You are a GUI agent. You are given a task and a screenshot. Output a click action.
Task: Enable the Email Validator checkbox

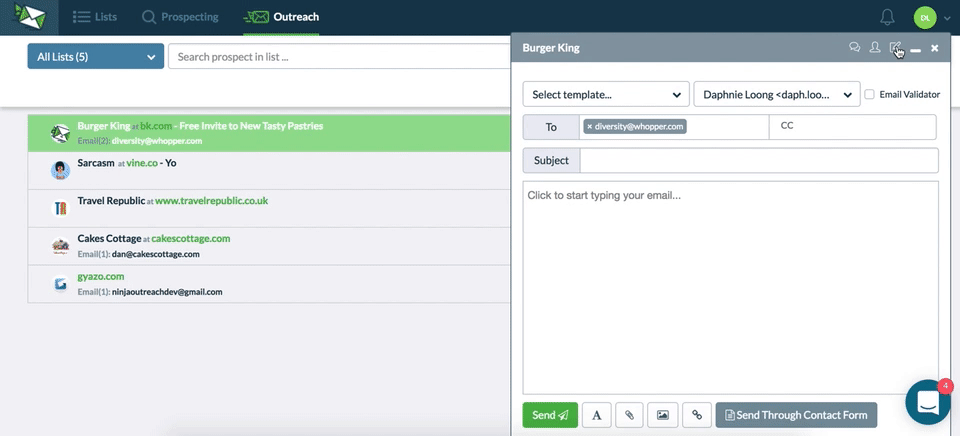pos(869,94)
